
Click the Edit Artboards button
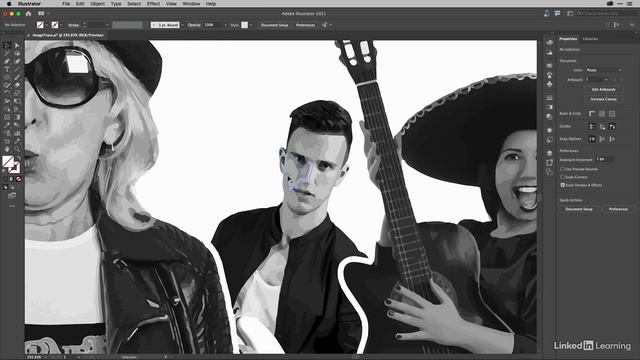603,89
